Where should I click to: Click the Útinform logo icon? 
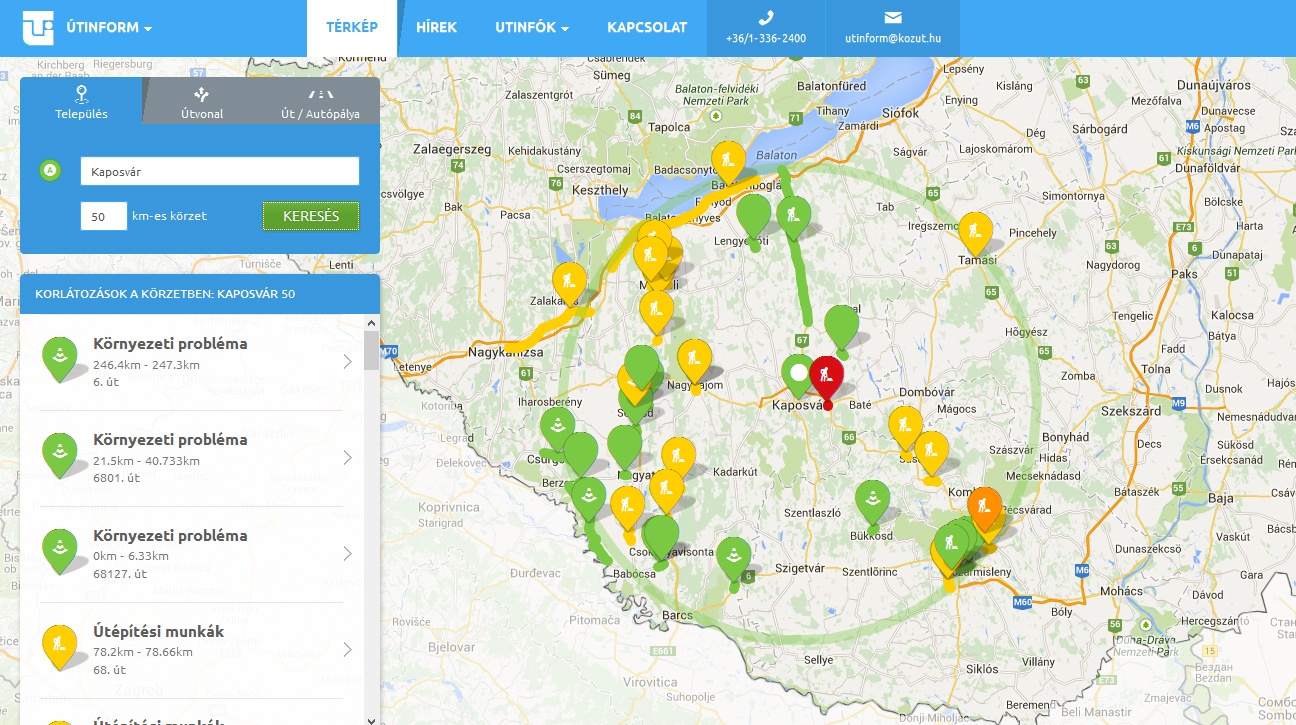(x=38, y=28)
